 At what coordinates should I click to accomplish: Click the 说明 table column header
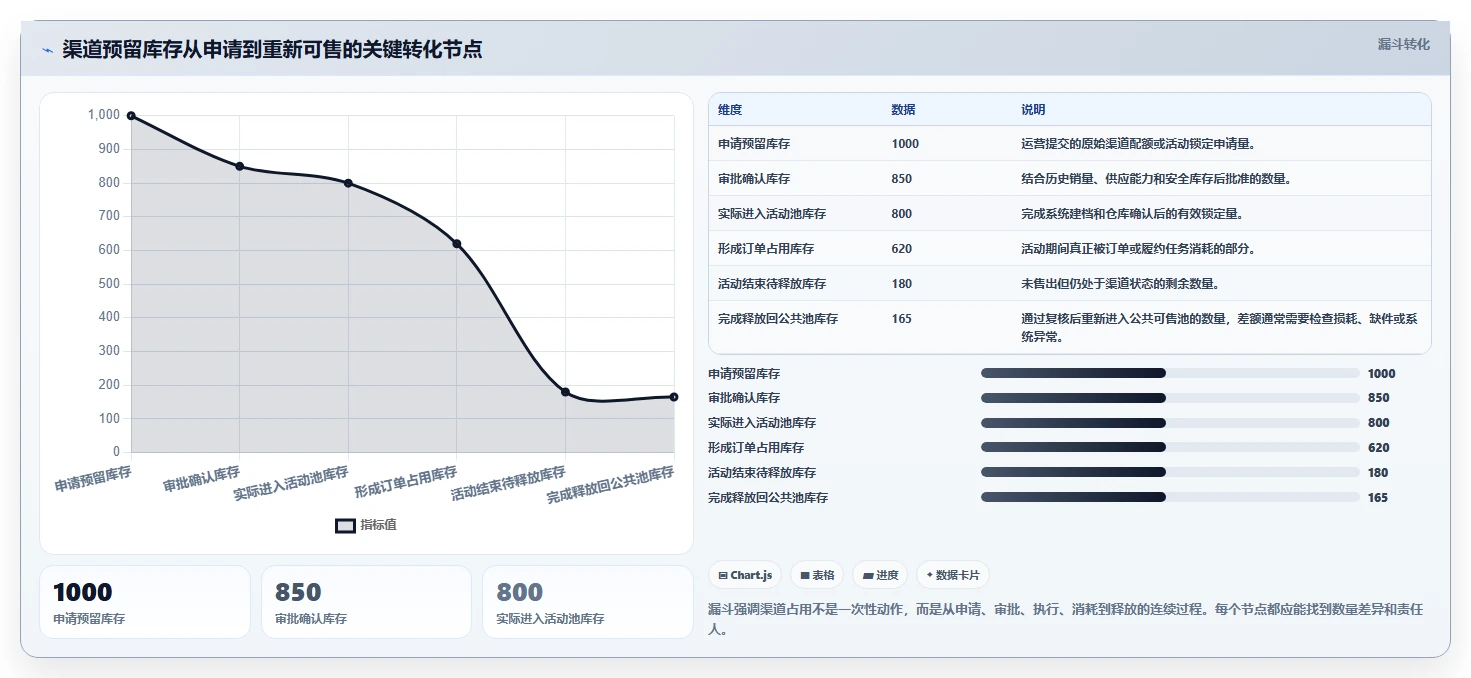tap(1033, 110)
